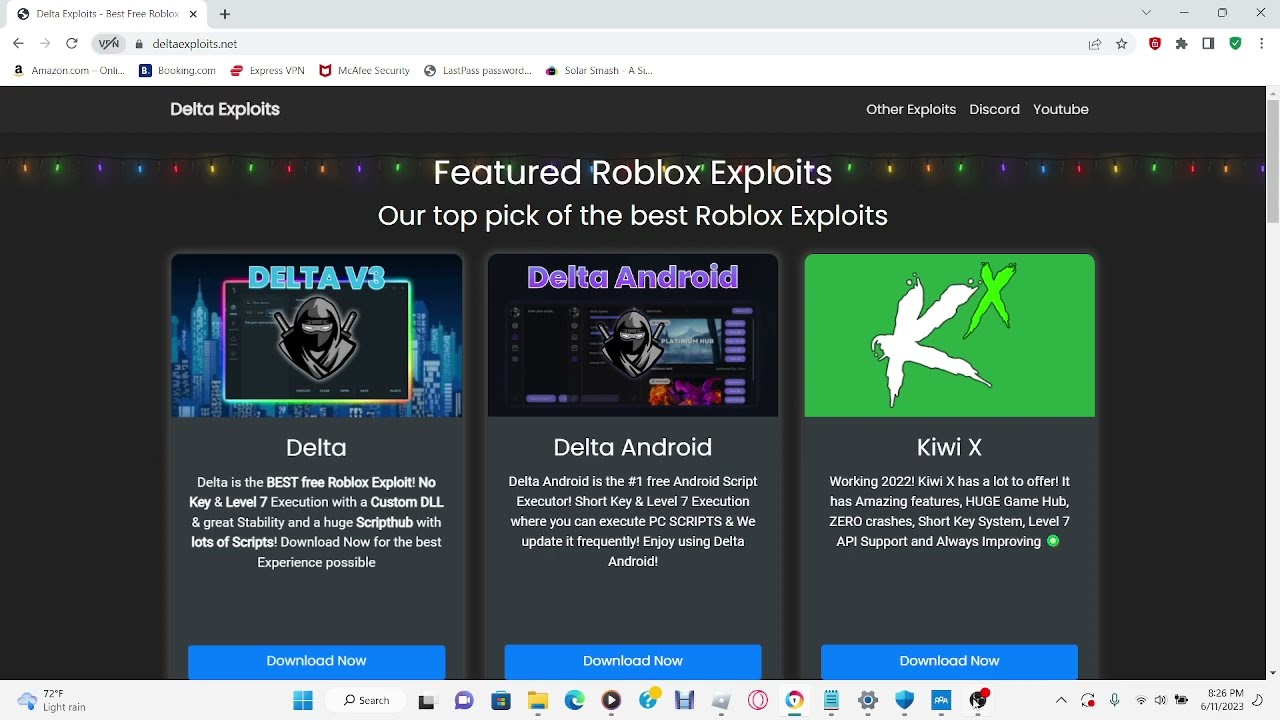
Task: Click the Delta Android card title
Action: pos(633,447)
